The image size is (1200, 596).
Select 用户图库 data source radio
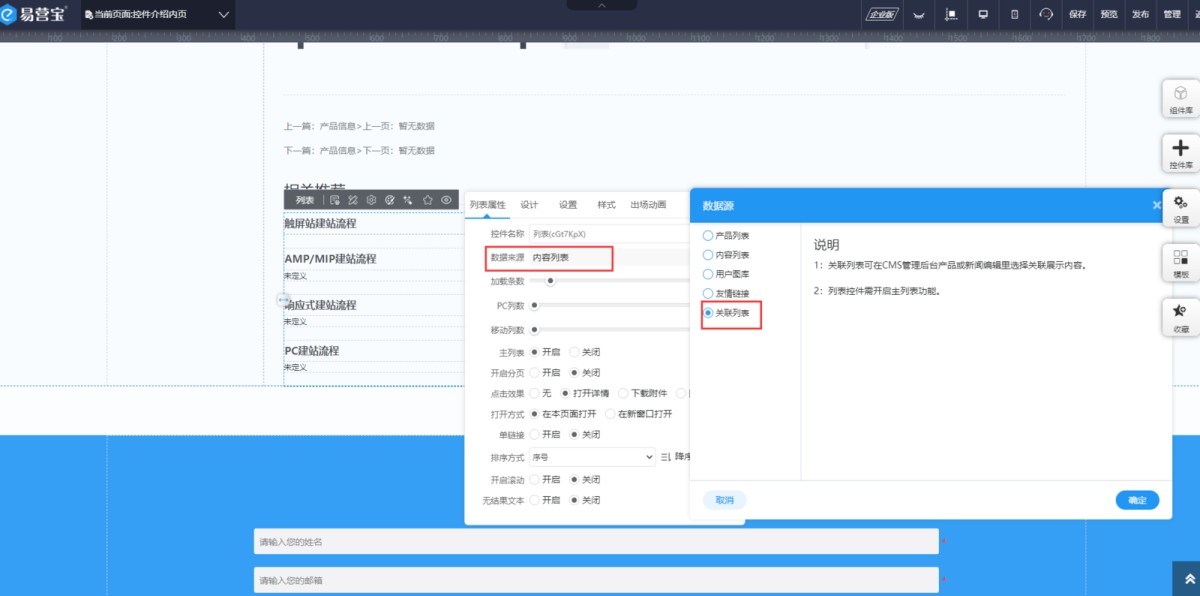coord(709,274)
